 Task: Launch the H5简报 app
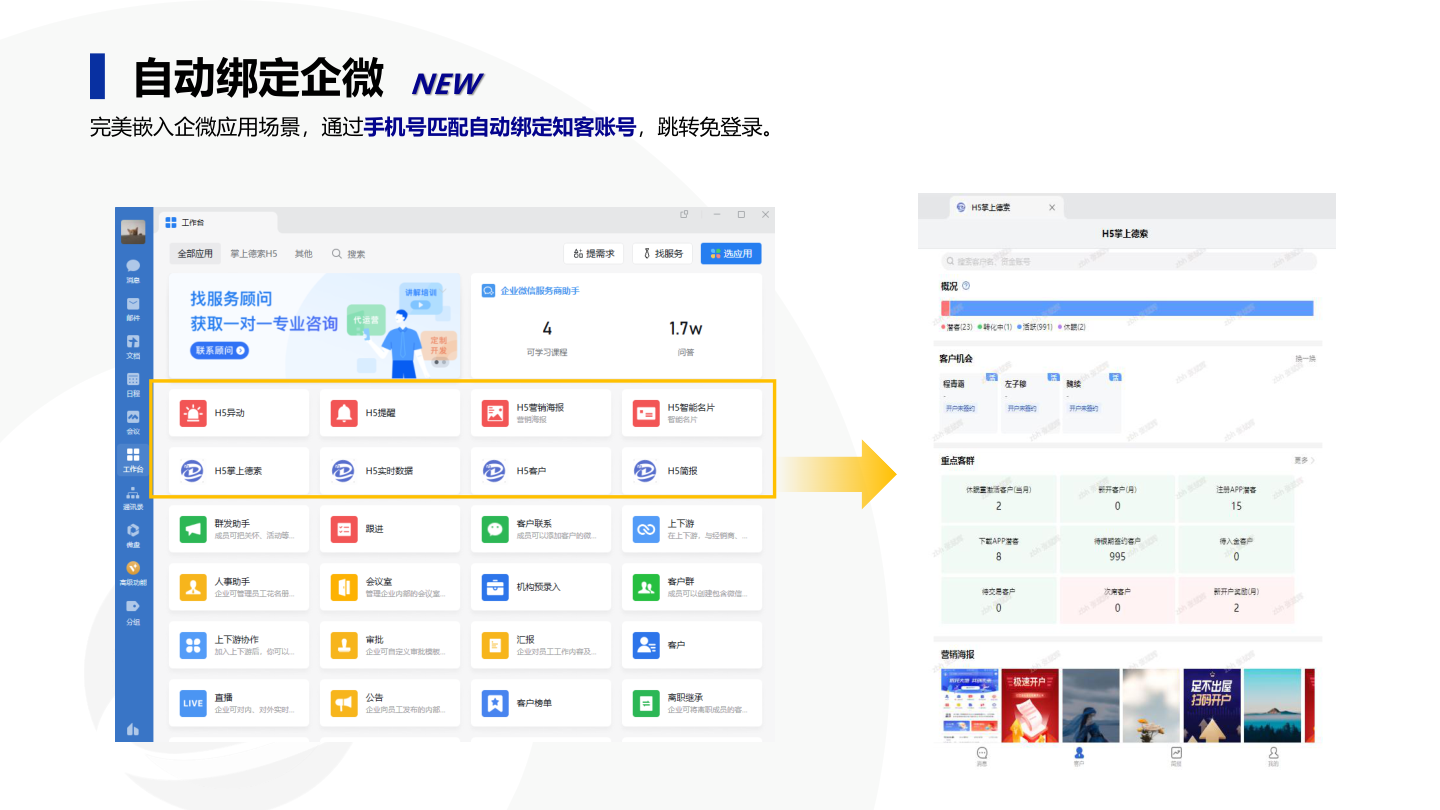click(692, 471)
